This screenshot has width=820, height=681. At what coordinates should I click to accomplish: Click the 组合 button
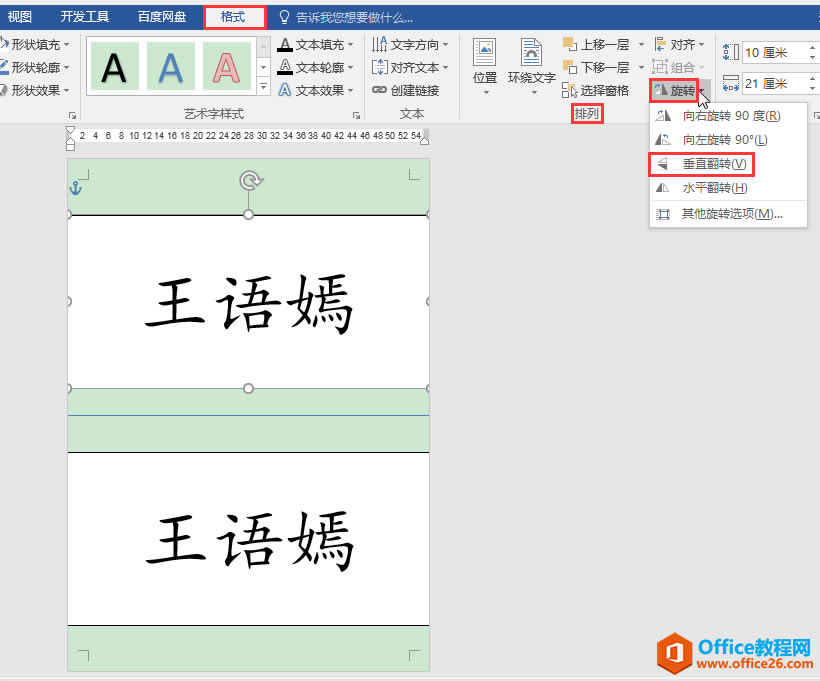678,67
